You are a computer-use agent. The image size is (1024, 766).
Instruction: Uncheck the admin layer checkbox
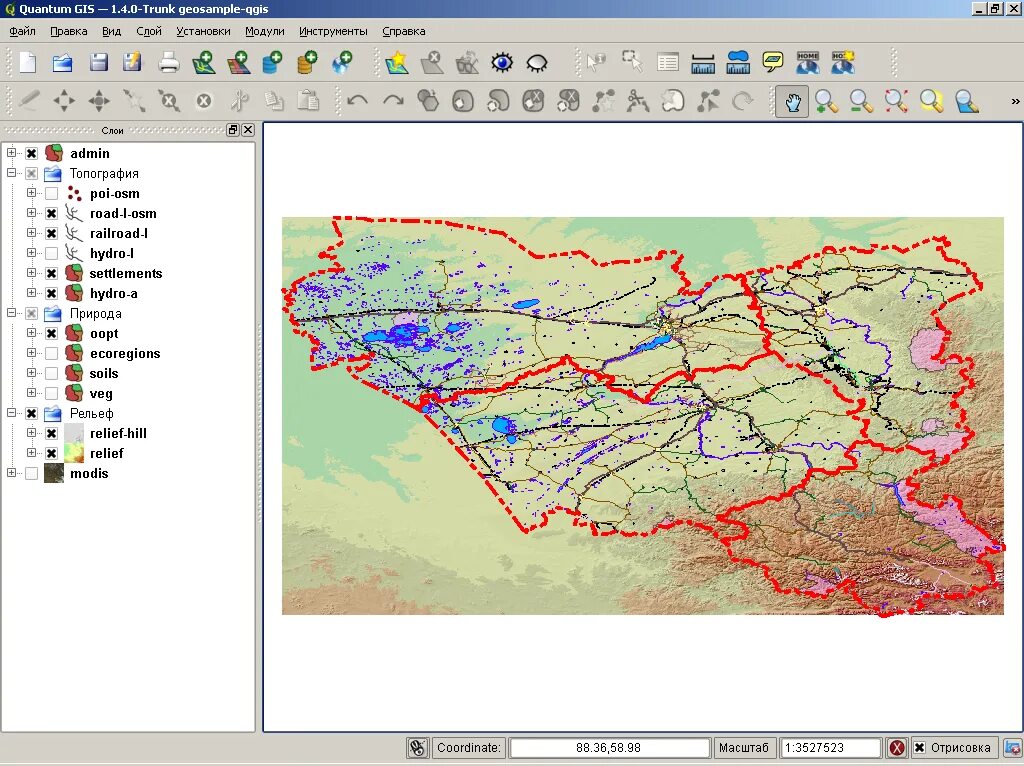pyautogui.click(x=31, y=153)
